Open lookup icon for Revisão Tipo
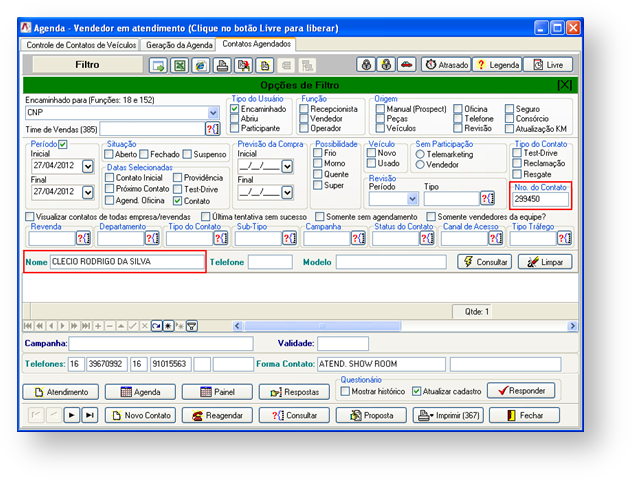632x480 pixels. [x=487, y=198]
